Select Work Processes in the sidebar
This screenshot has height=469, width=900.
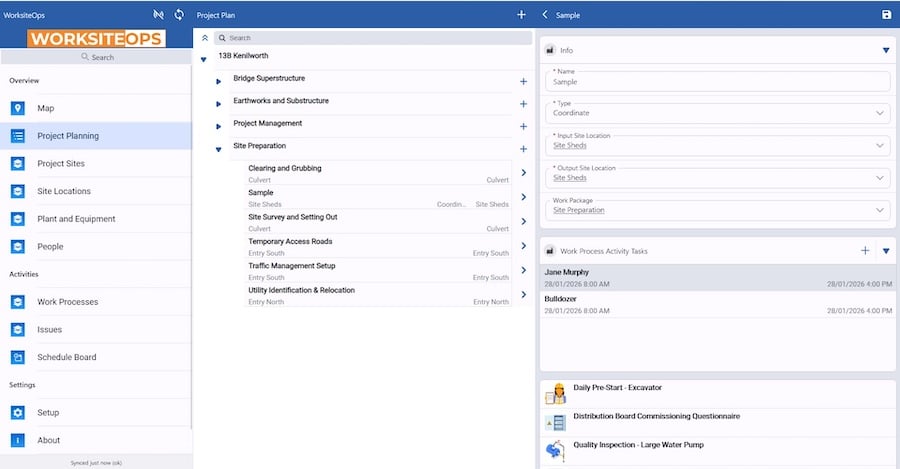(96, 301)
